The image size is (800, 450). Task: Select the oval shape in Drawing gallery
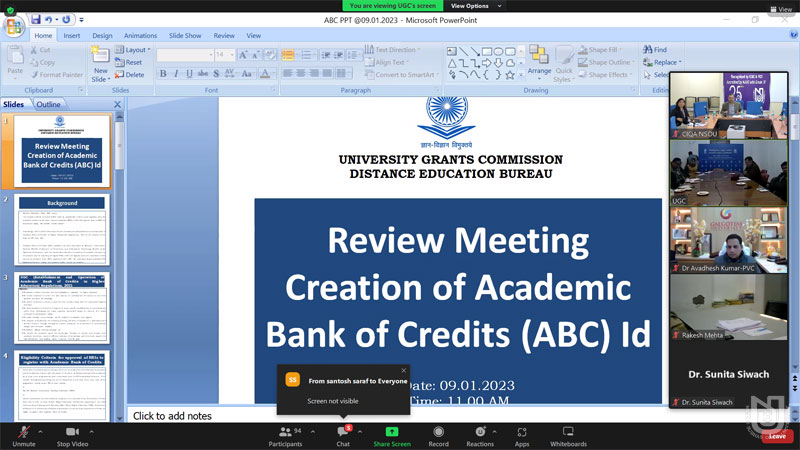pos(498,52)
